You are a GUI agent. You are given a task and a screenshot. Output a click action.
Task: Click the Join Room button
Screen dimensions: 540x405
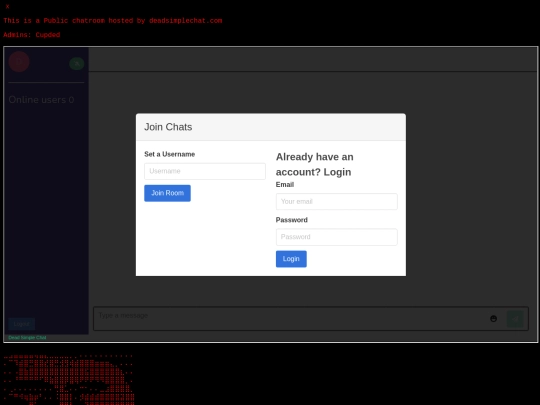(167, 193)
